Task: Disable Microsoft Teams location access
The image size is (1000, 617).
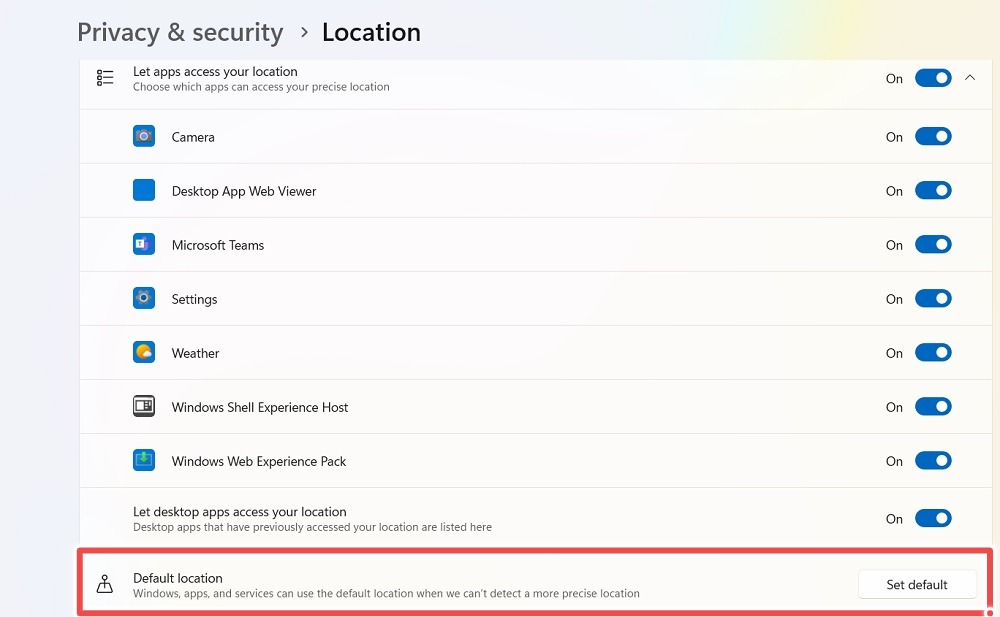Action: click(933, 244)
